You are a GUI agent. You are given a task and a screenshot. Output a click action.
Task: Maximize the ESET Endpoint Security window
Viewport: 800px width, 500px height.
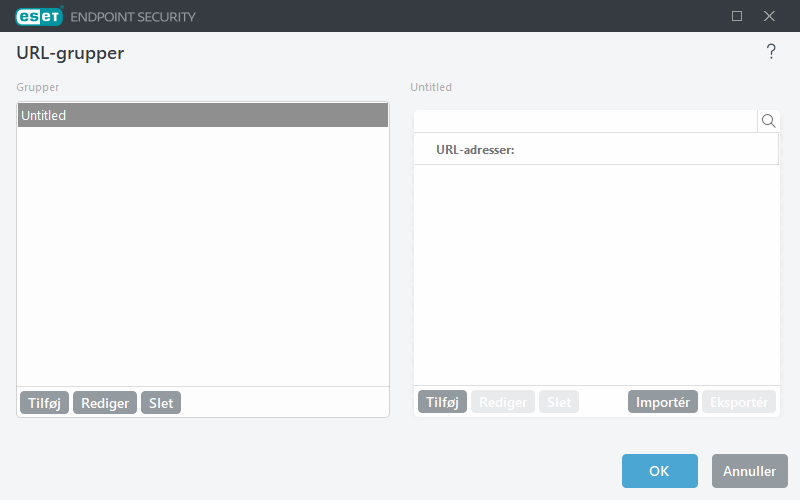[737, 16]
